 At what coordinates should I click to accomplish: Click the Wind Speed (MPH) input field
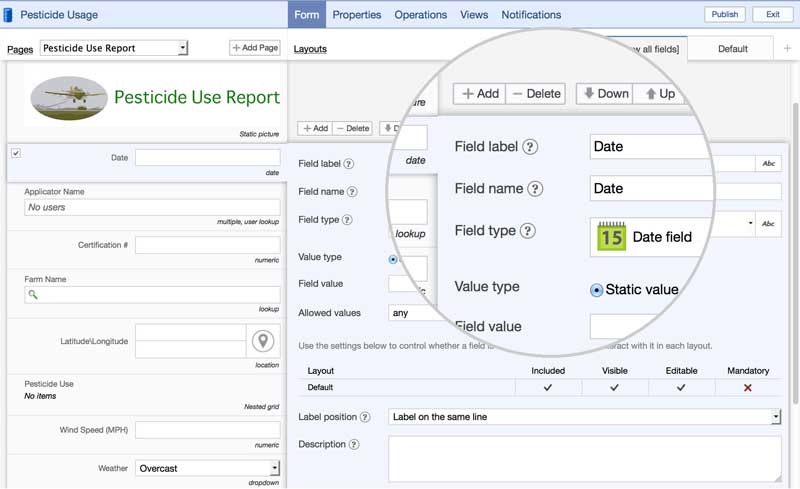(x=208, y=430)
